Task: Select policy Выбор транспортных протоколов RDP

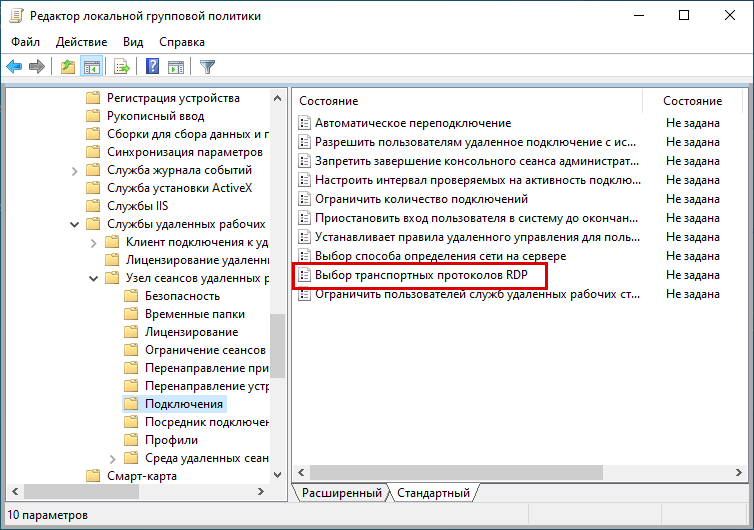Action: [x=421, y=275]
